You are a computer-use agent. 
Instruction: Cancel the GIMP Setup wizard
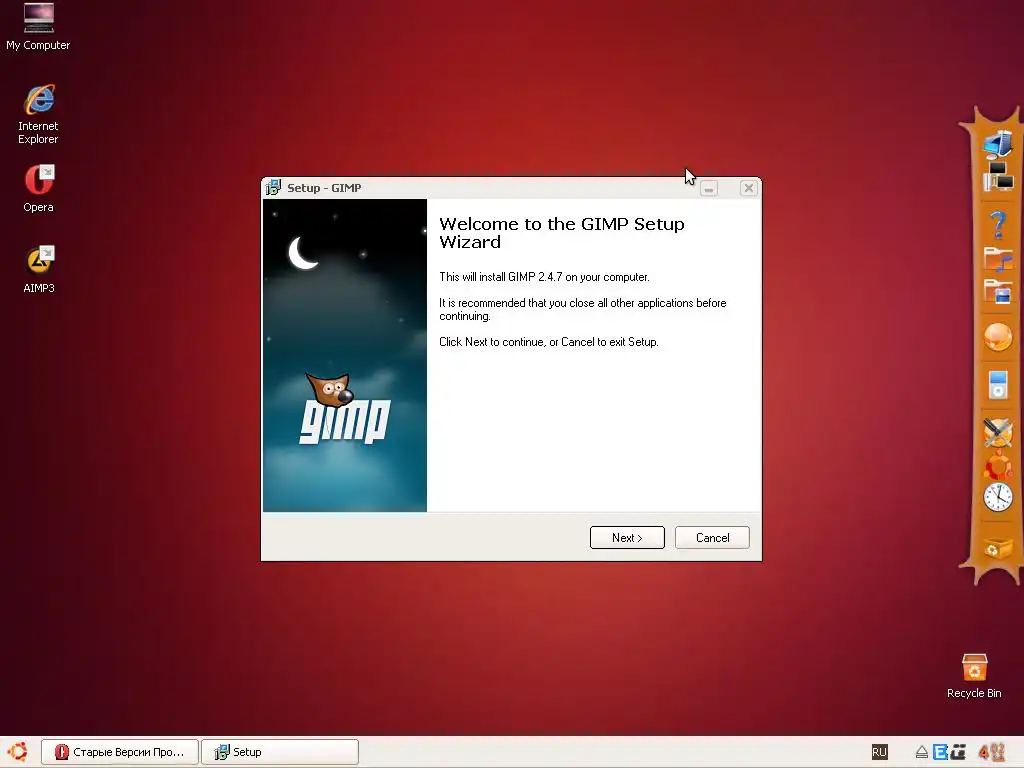click(x=712, y=537)
